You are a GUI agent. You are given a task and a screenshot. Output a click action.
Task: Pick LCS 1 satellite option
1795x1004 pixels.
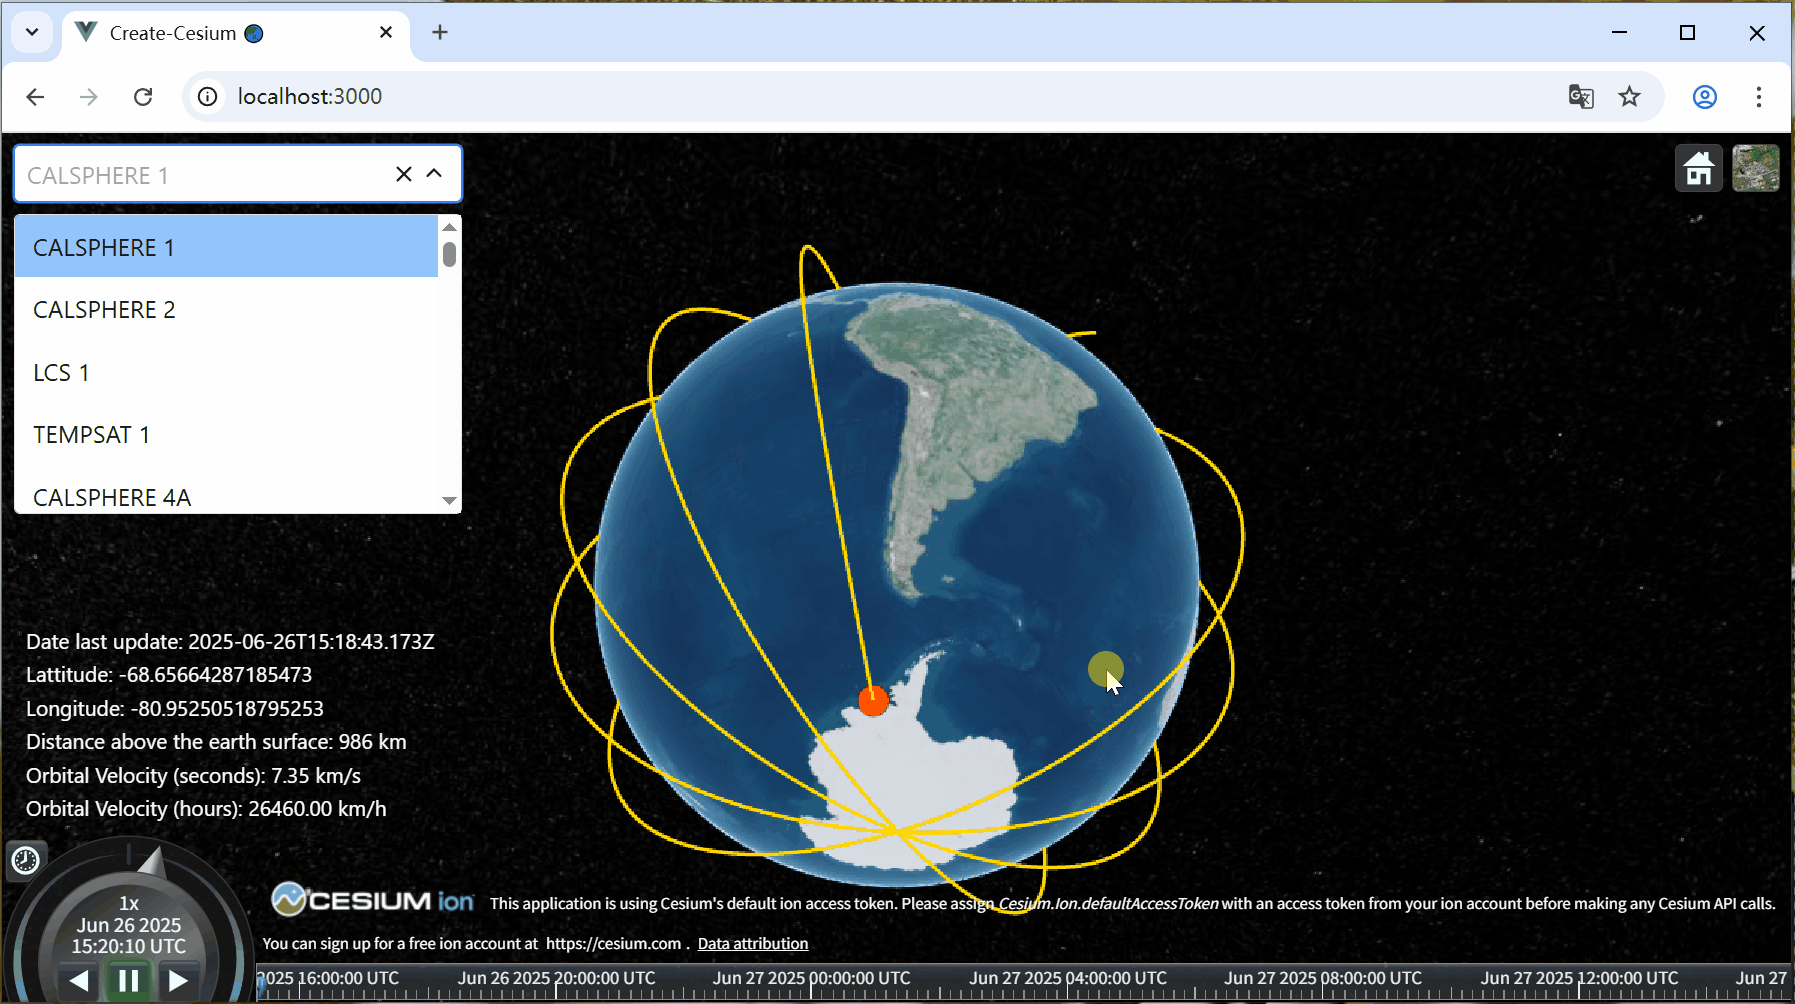click(226, 372)
